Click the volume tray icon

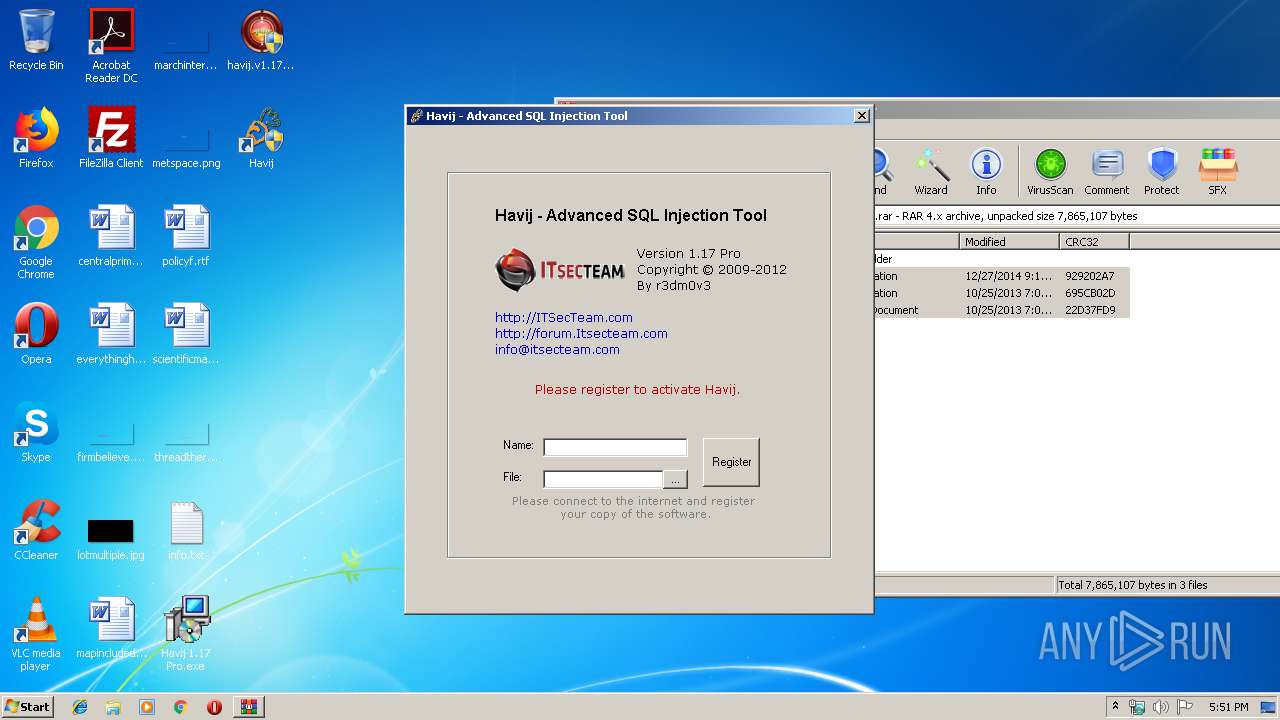1160,707
